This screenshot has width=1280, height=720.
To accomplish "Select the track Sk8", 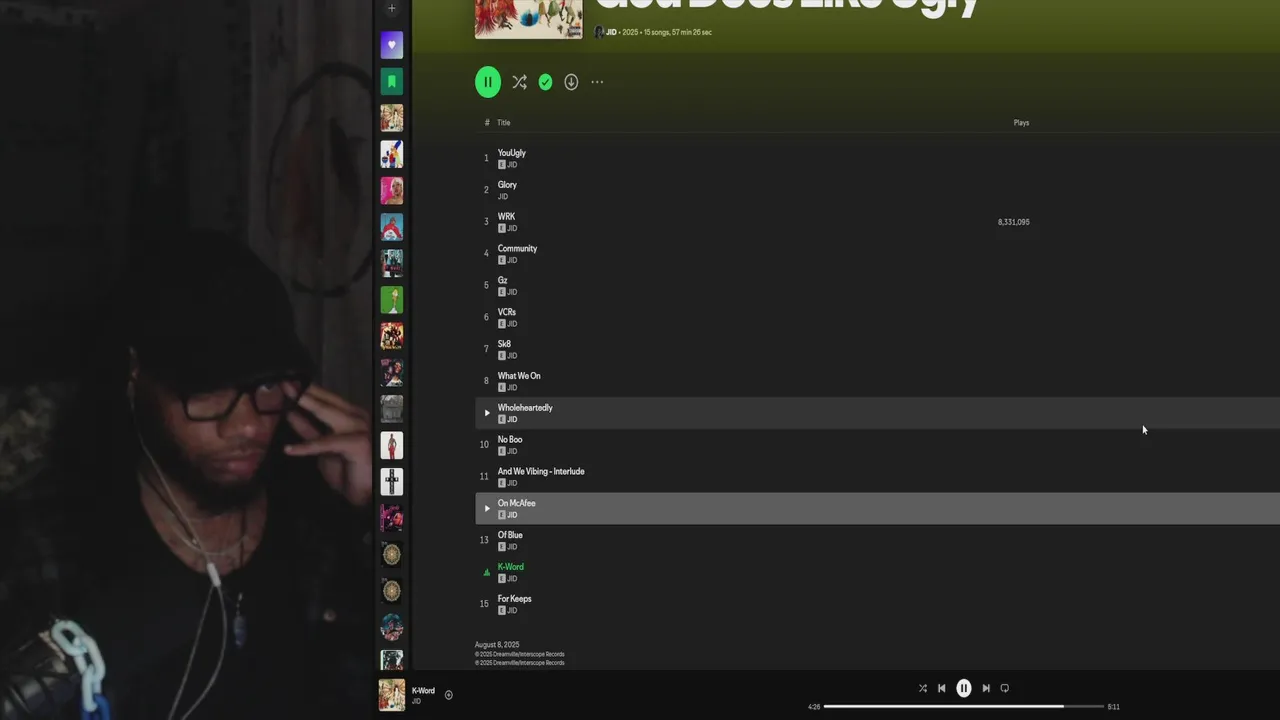I will pyautogui.click(x=504, y=344).
